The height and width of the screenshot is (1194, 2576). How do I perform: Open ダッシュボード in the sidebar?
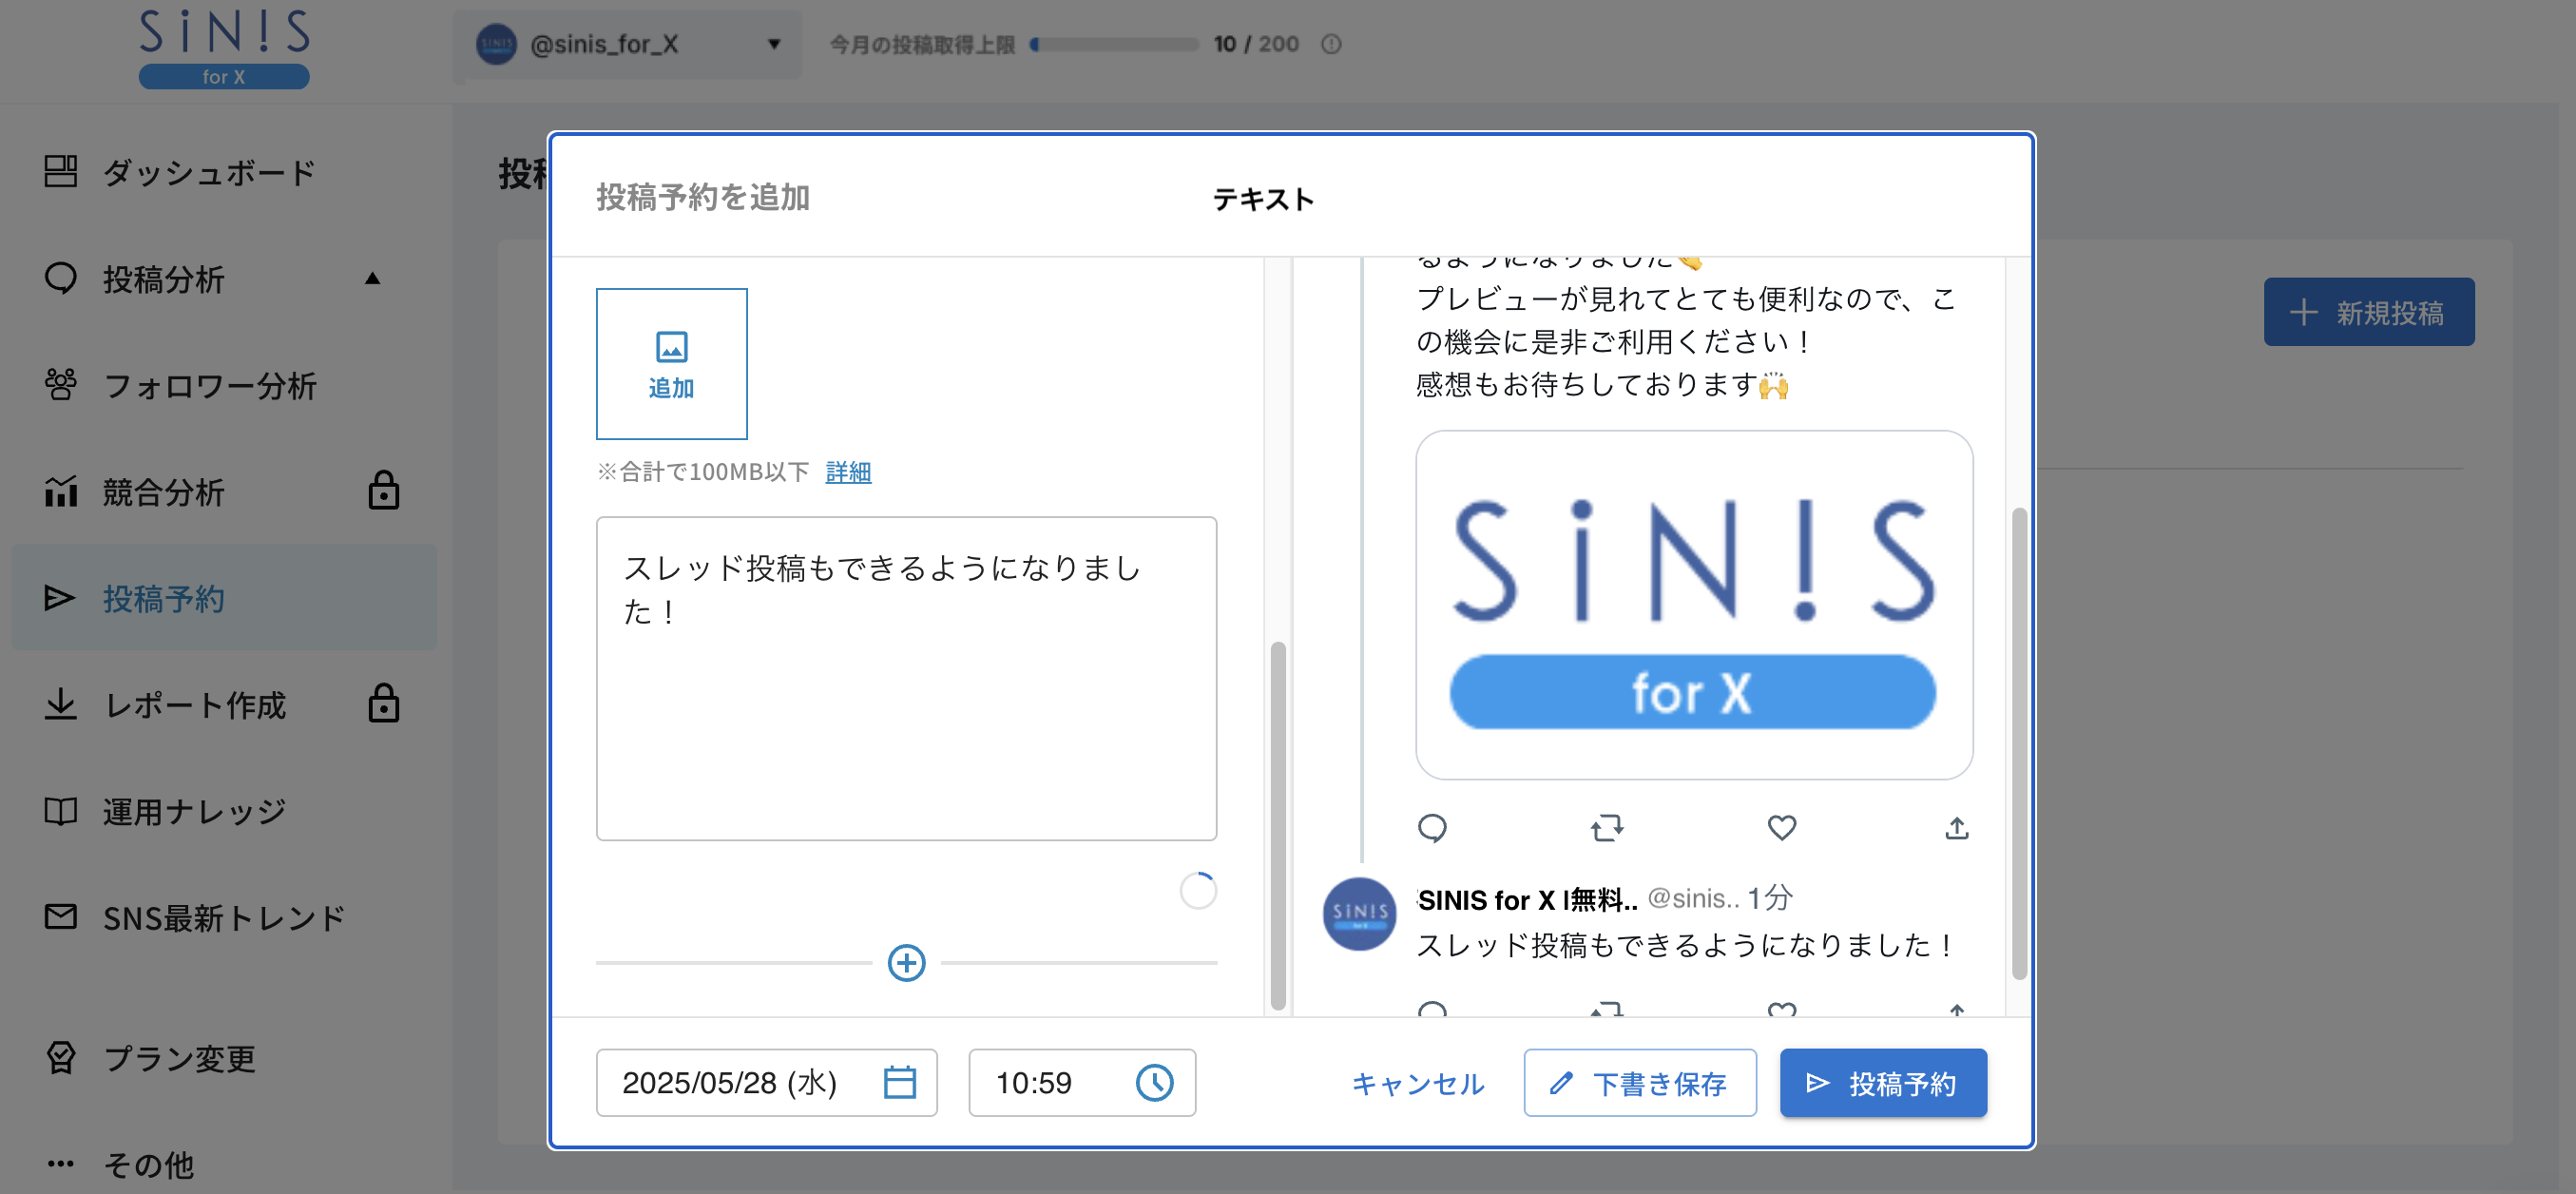(x=208, y=172)
